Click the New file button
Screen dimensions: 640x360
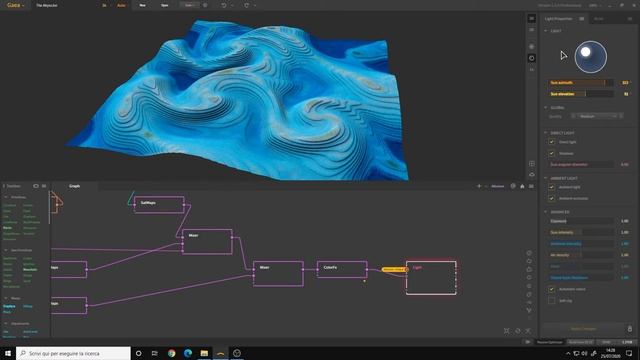[x=142, y=5]
